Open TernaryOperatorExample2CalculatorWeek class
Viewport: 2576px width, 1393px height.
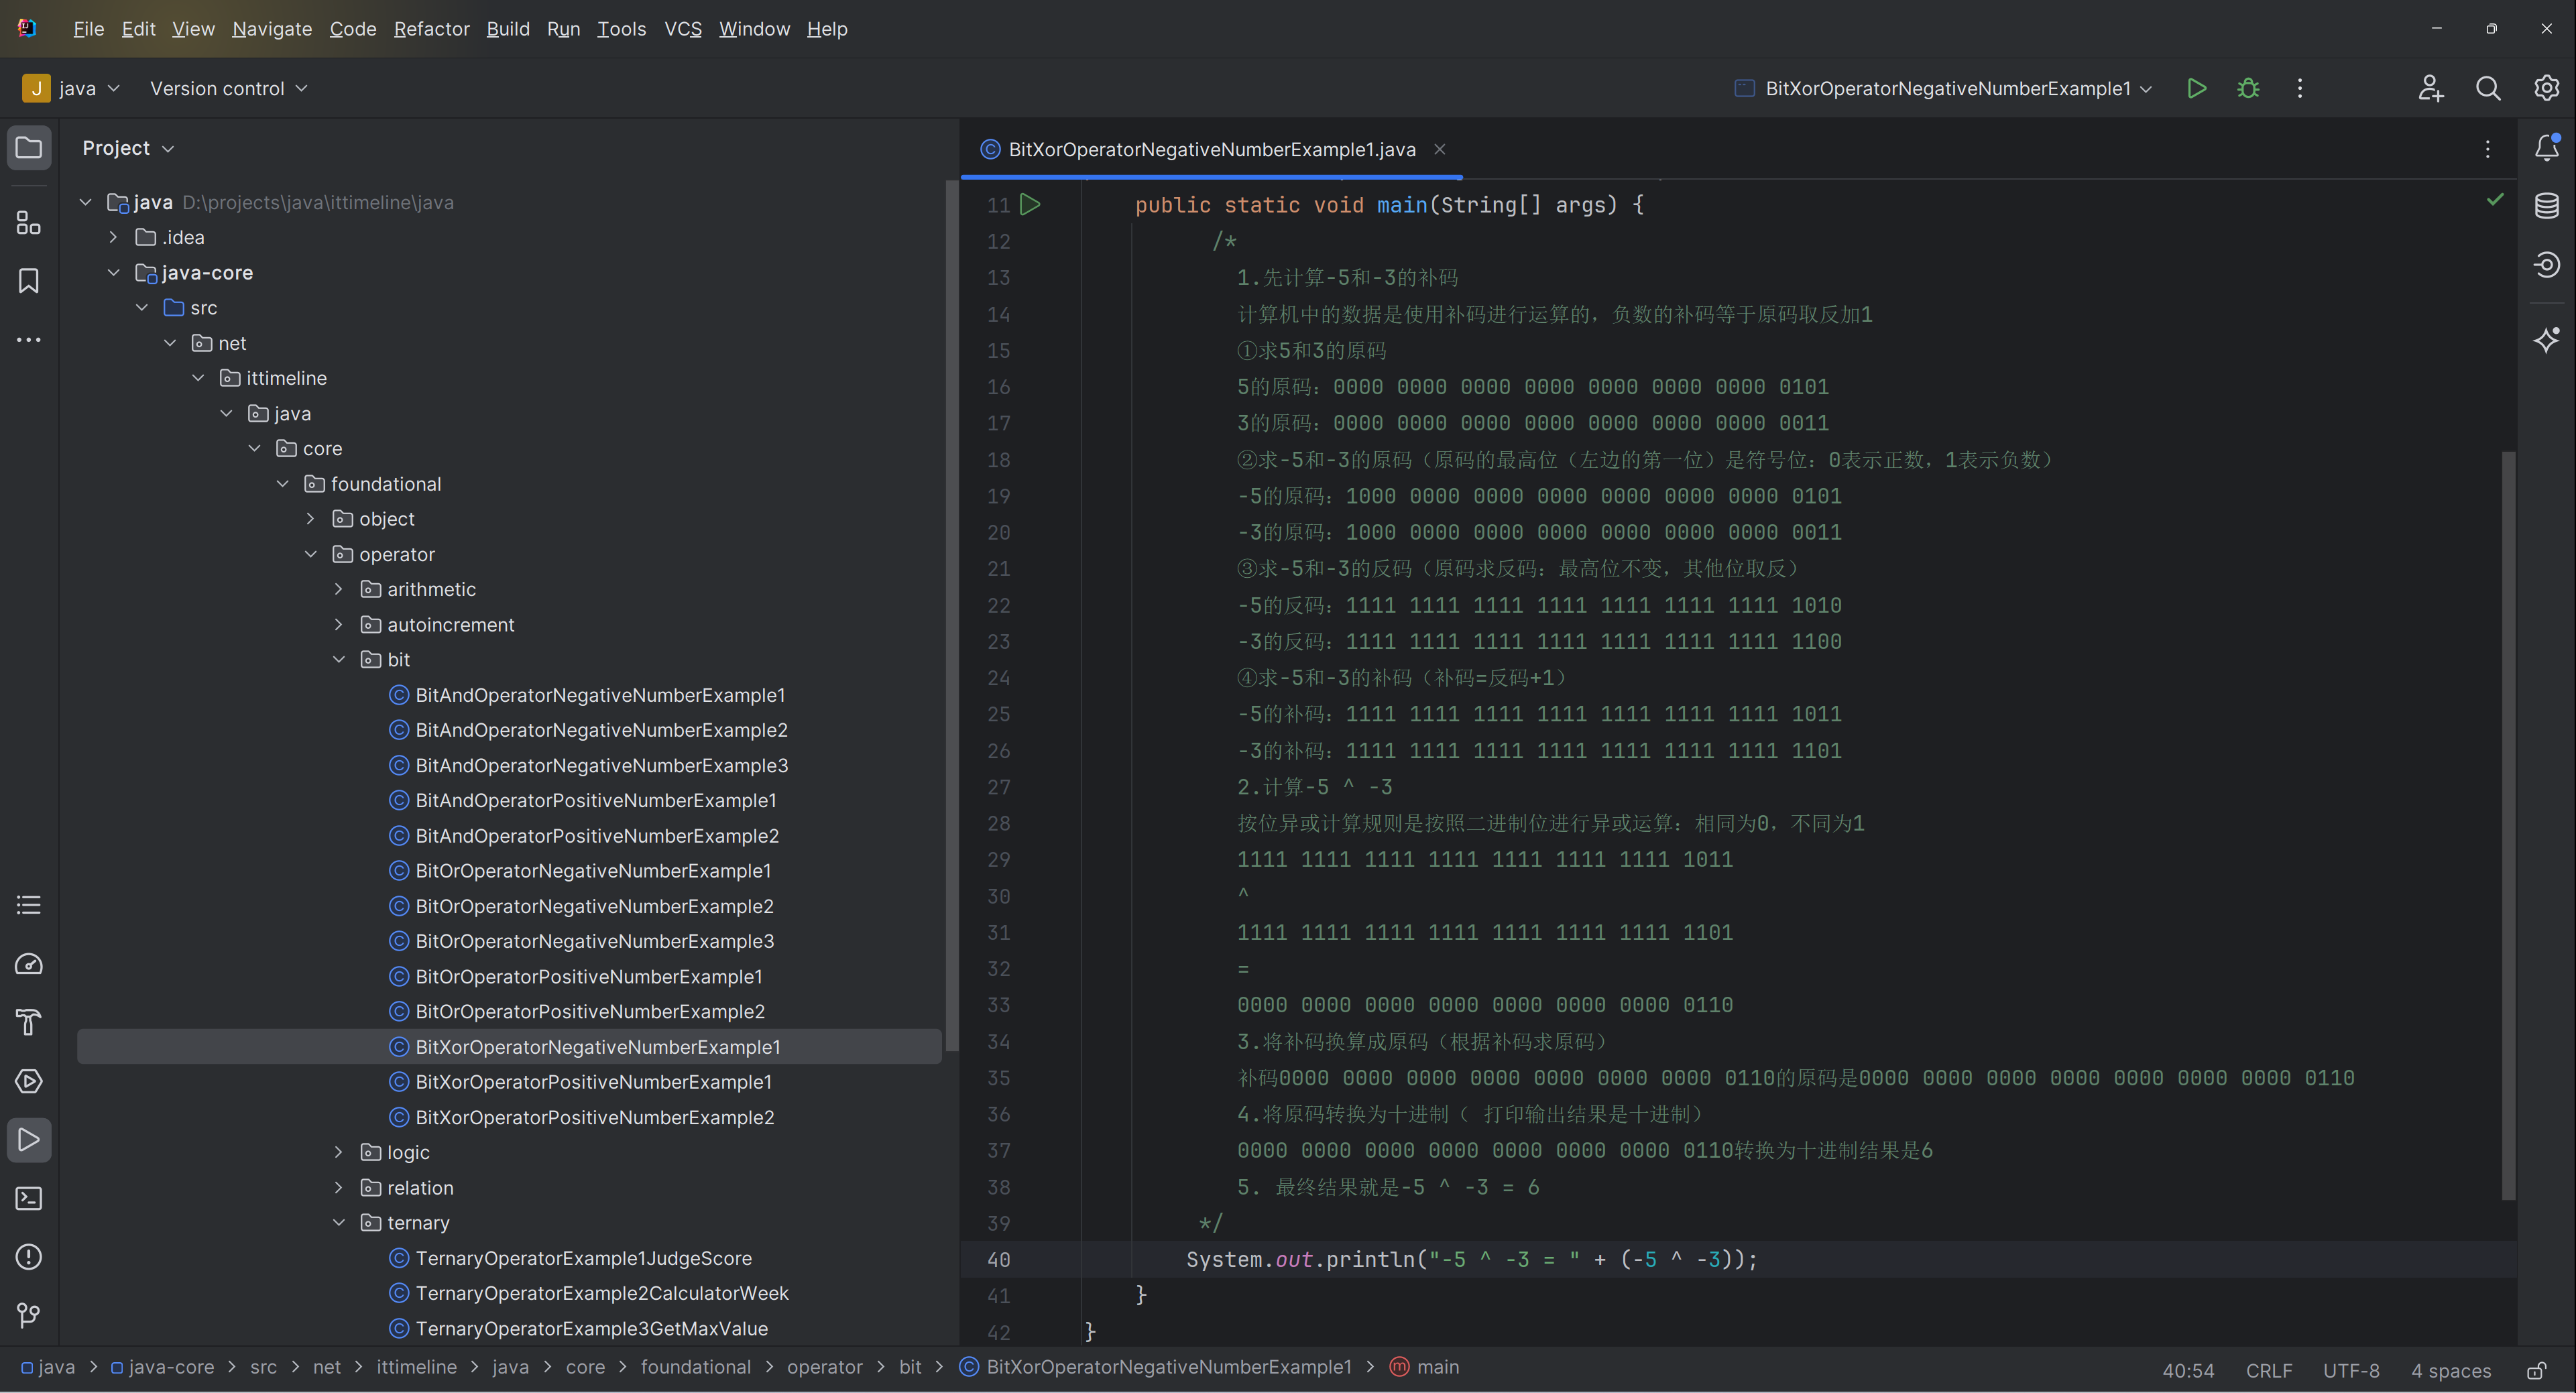pyautogui.click(x=601, y=1293)
